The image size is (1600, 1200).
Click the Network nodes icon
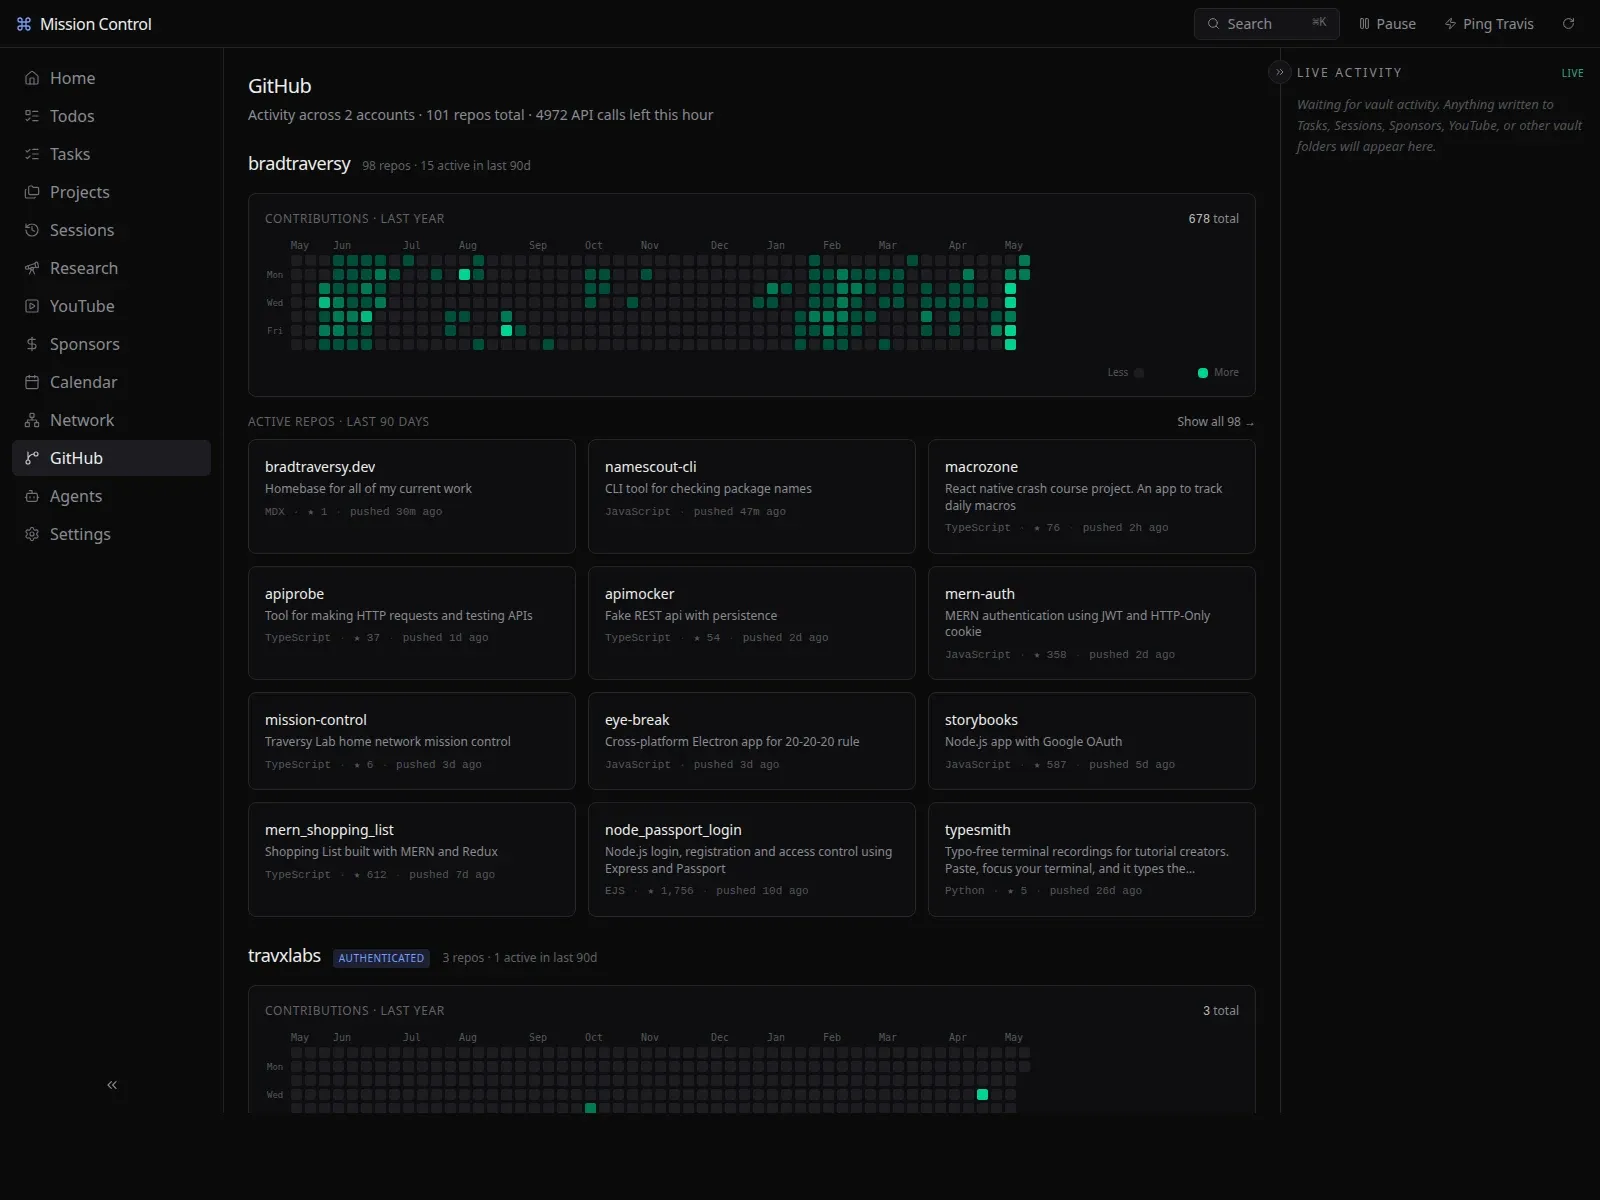32,420
